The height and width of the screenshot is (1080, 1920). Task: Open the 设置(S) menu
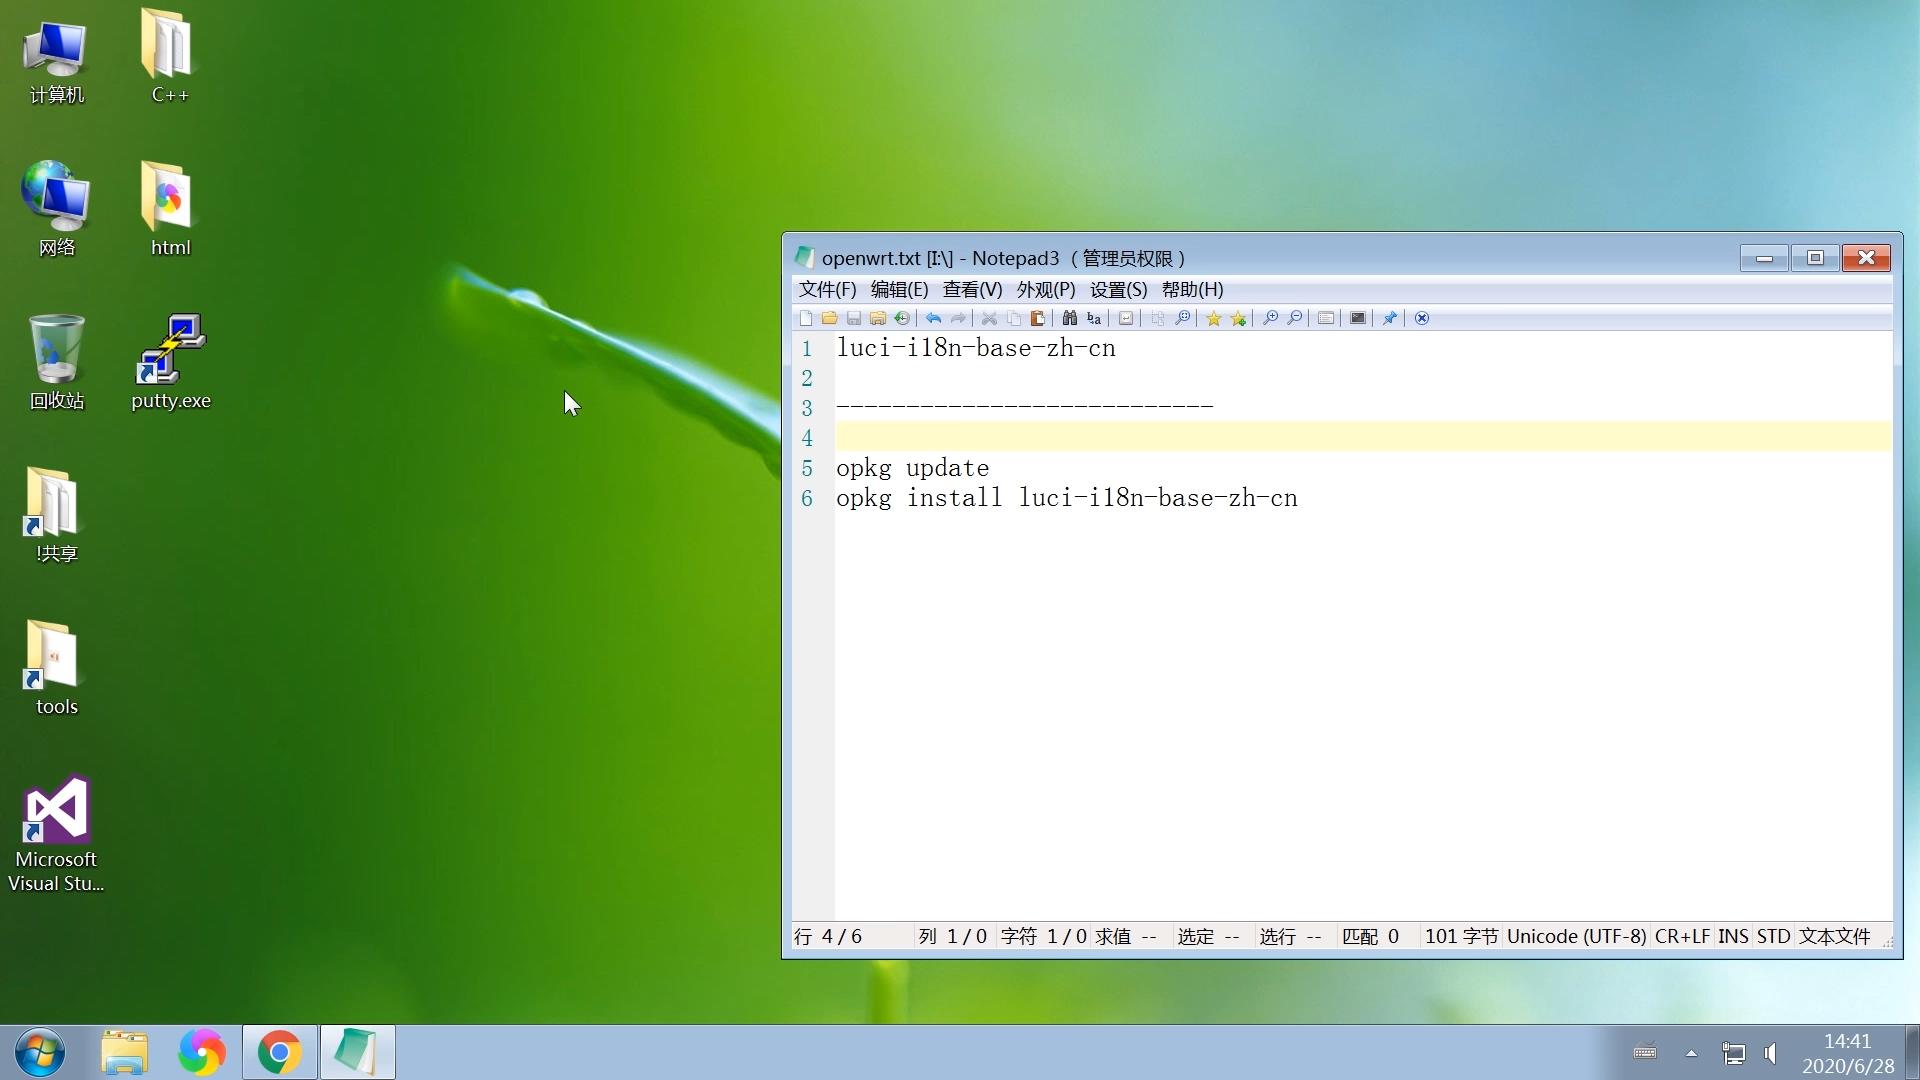[1118, 290]
